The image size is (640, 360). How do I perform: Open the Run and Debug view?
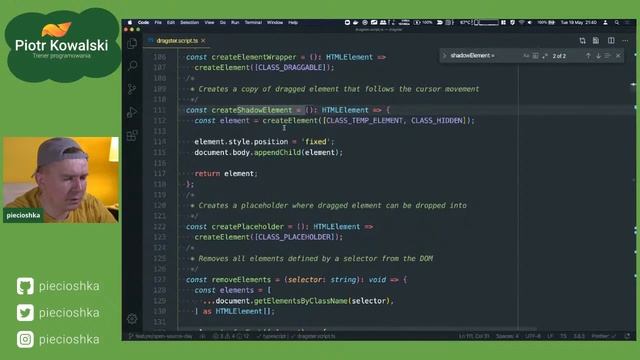pos(132,112)
